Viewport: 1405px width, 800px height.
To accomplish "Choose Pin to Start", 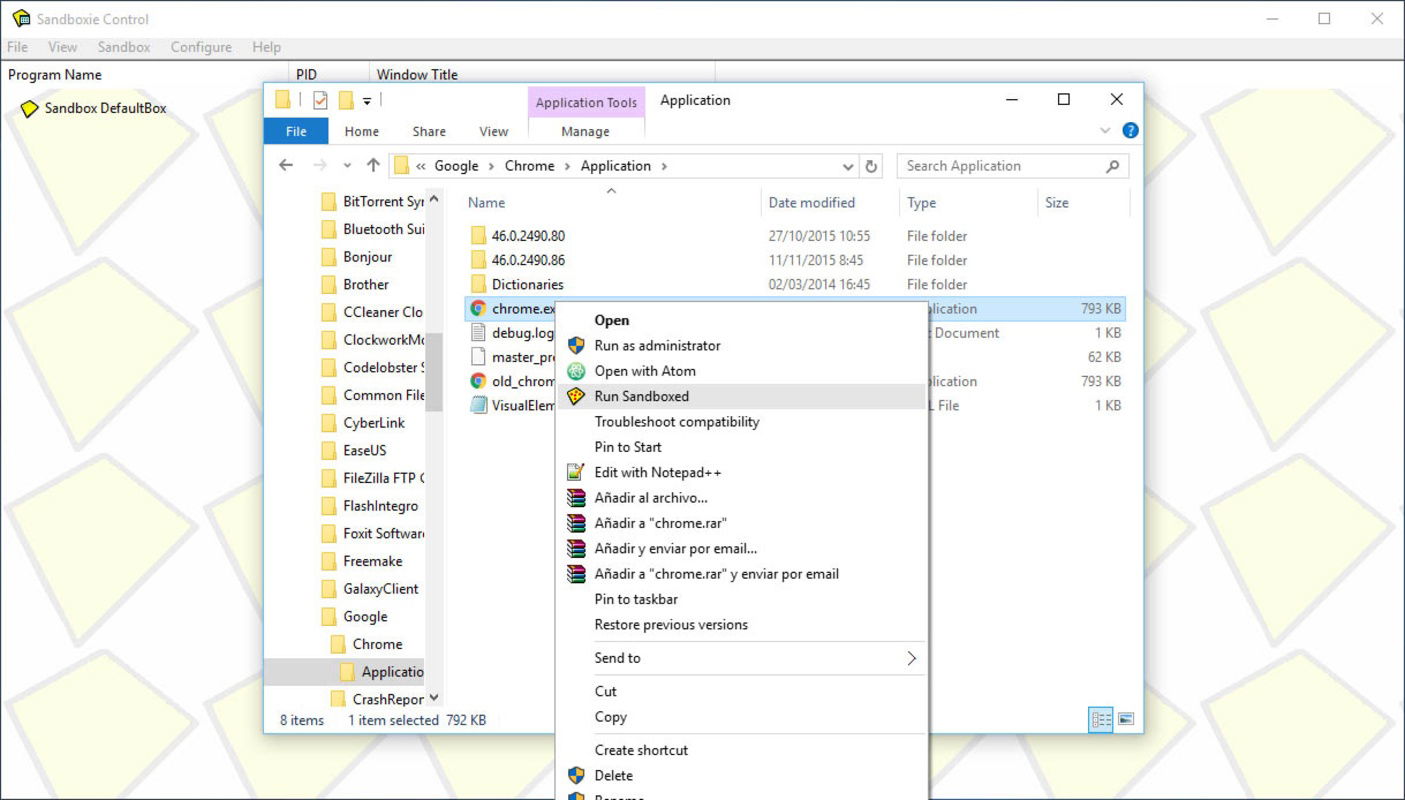I will [741, 447].
